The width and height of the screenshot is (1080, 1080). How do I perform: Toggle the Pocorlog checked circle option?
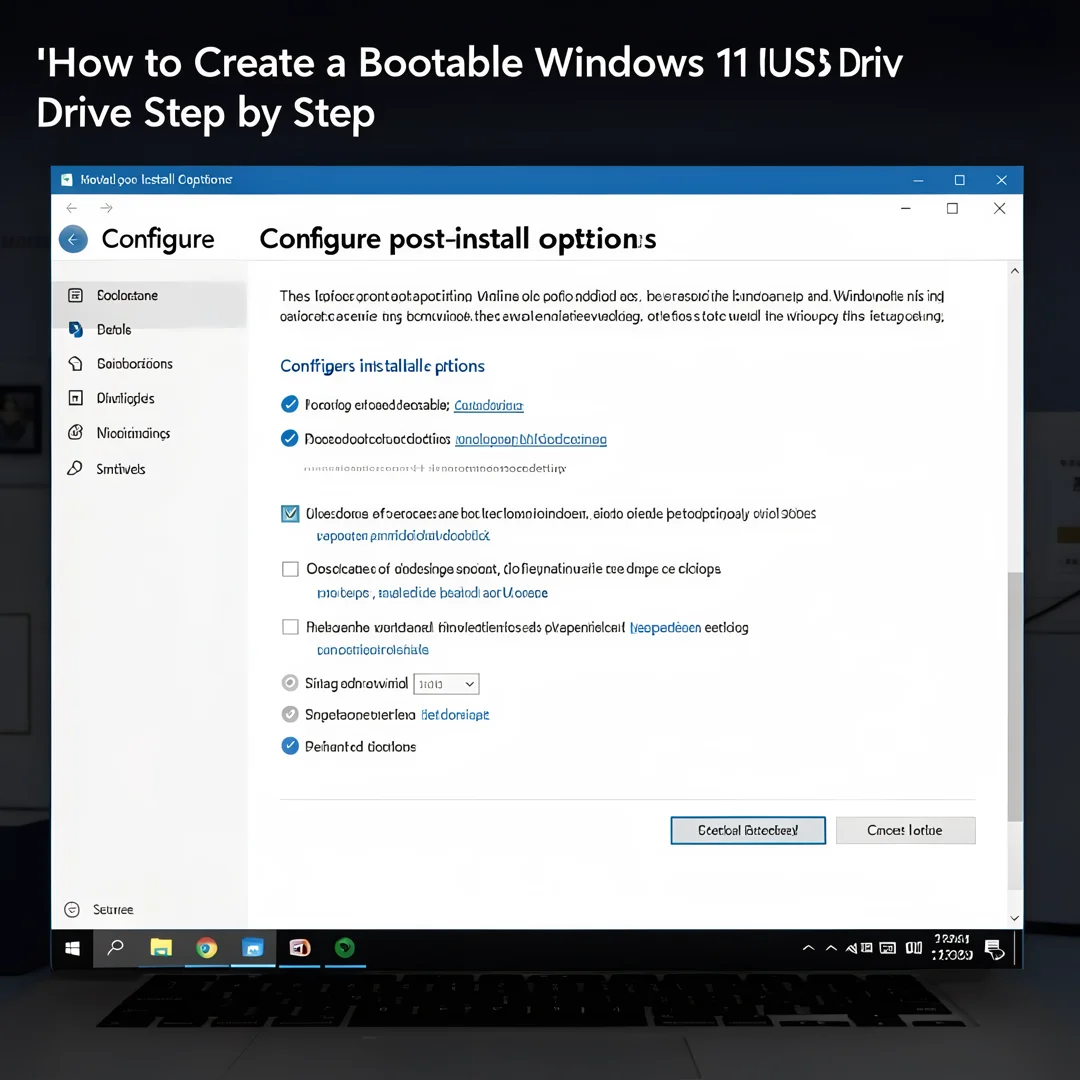pos(290,404)
